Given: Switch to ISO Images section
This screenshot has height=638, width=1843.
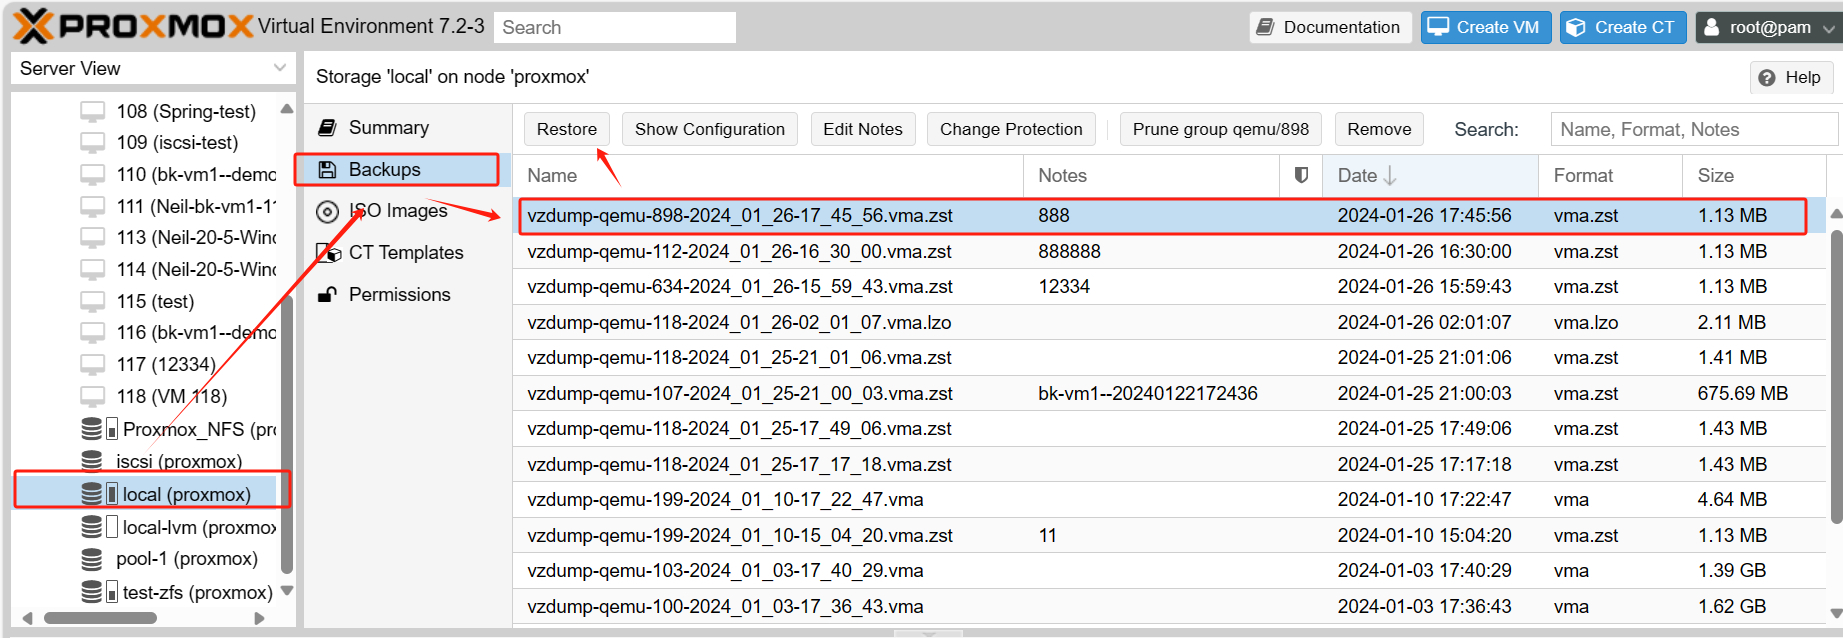Looking at the screenshot, I should [x=398, y=211].
